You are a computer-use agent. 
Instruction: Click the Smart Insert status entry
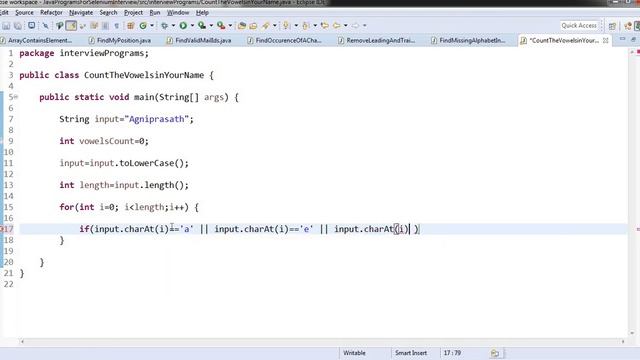[x=411, y=353]
